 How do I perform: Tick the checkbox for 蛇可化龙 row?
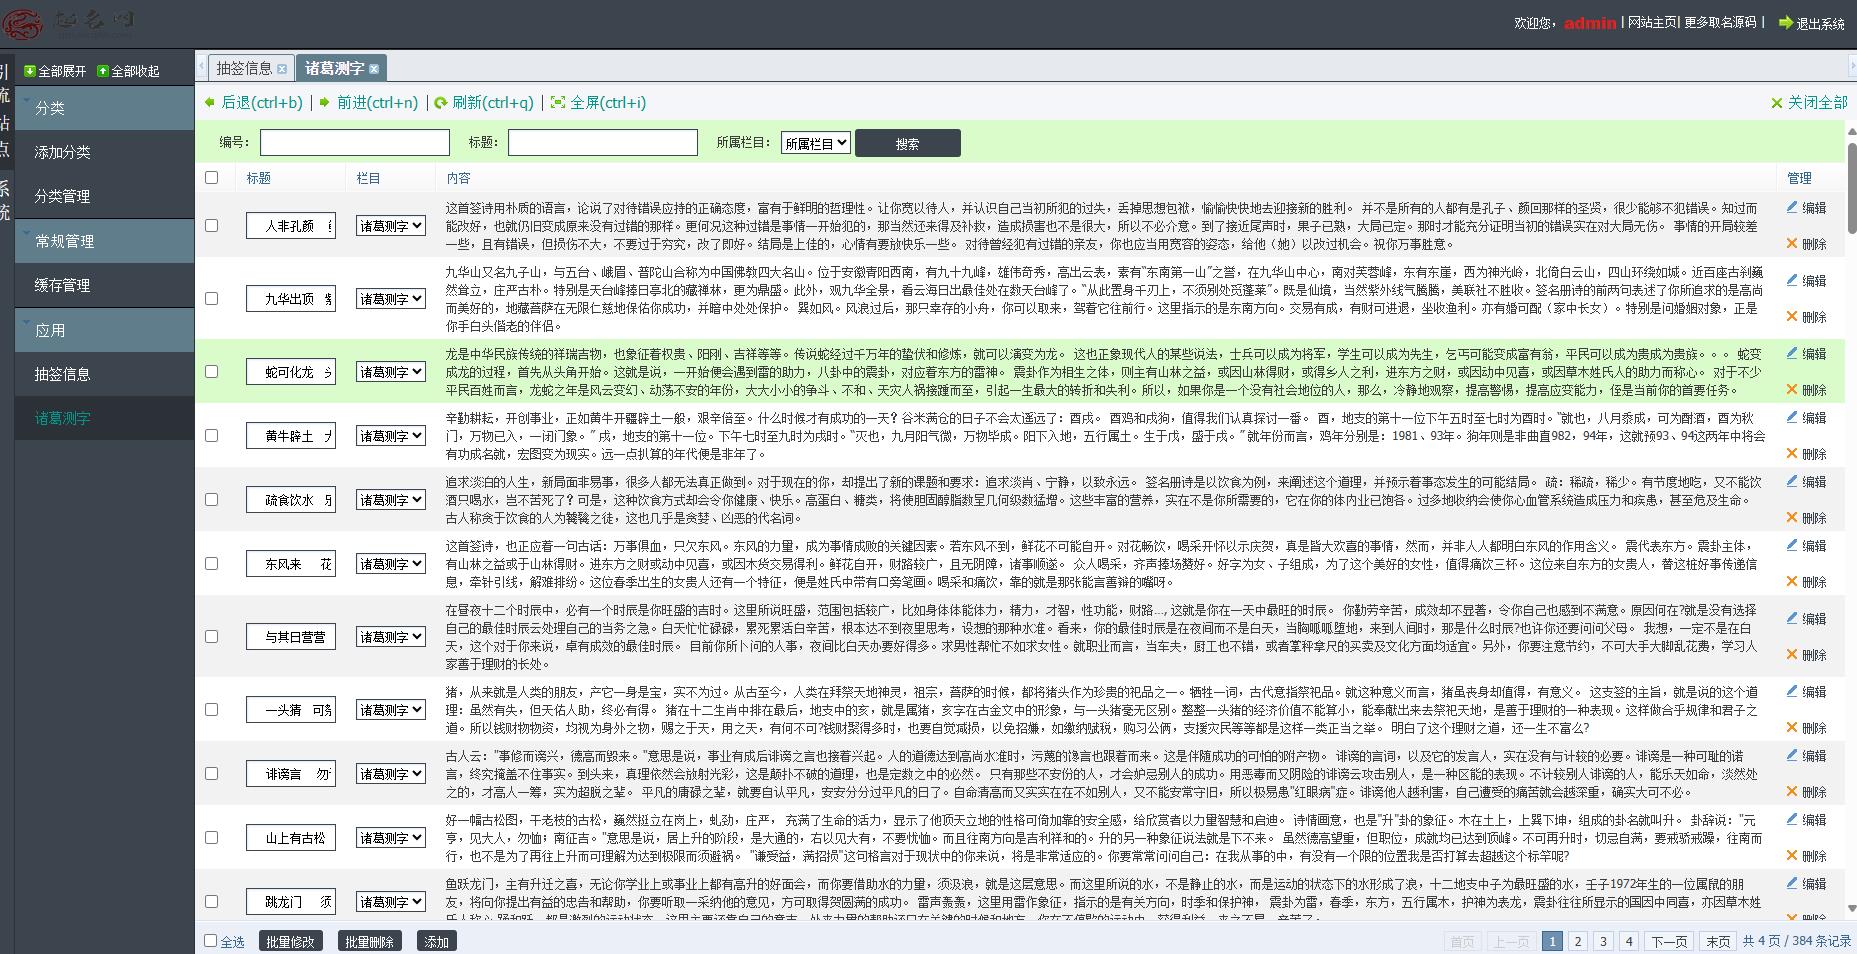point(211,371)
